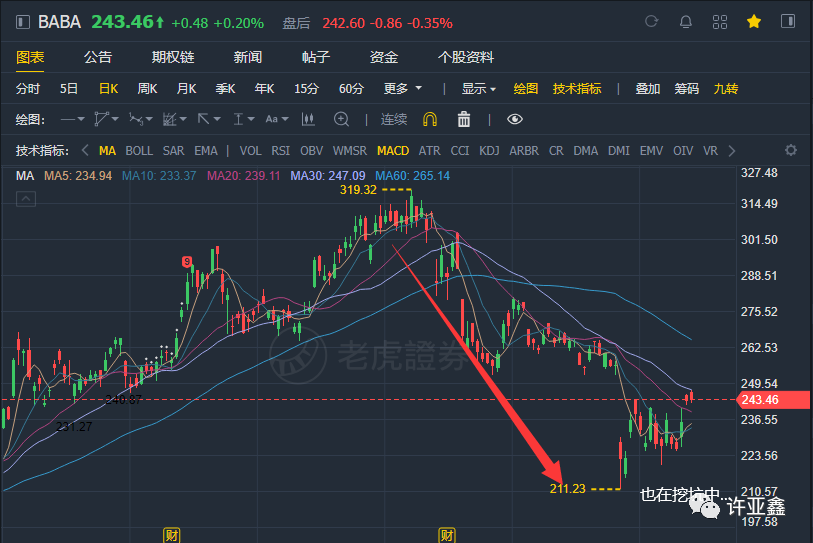813x543 pixels.
Task: Select the 分时 intraday timeframe
Action: pos(28,89)
